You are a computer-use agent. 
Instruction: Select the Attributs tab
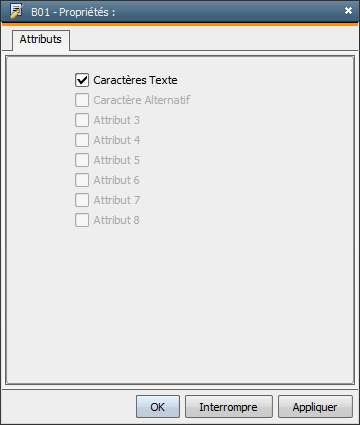[x=41, y=40]
